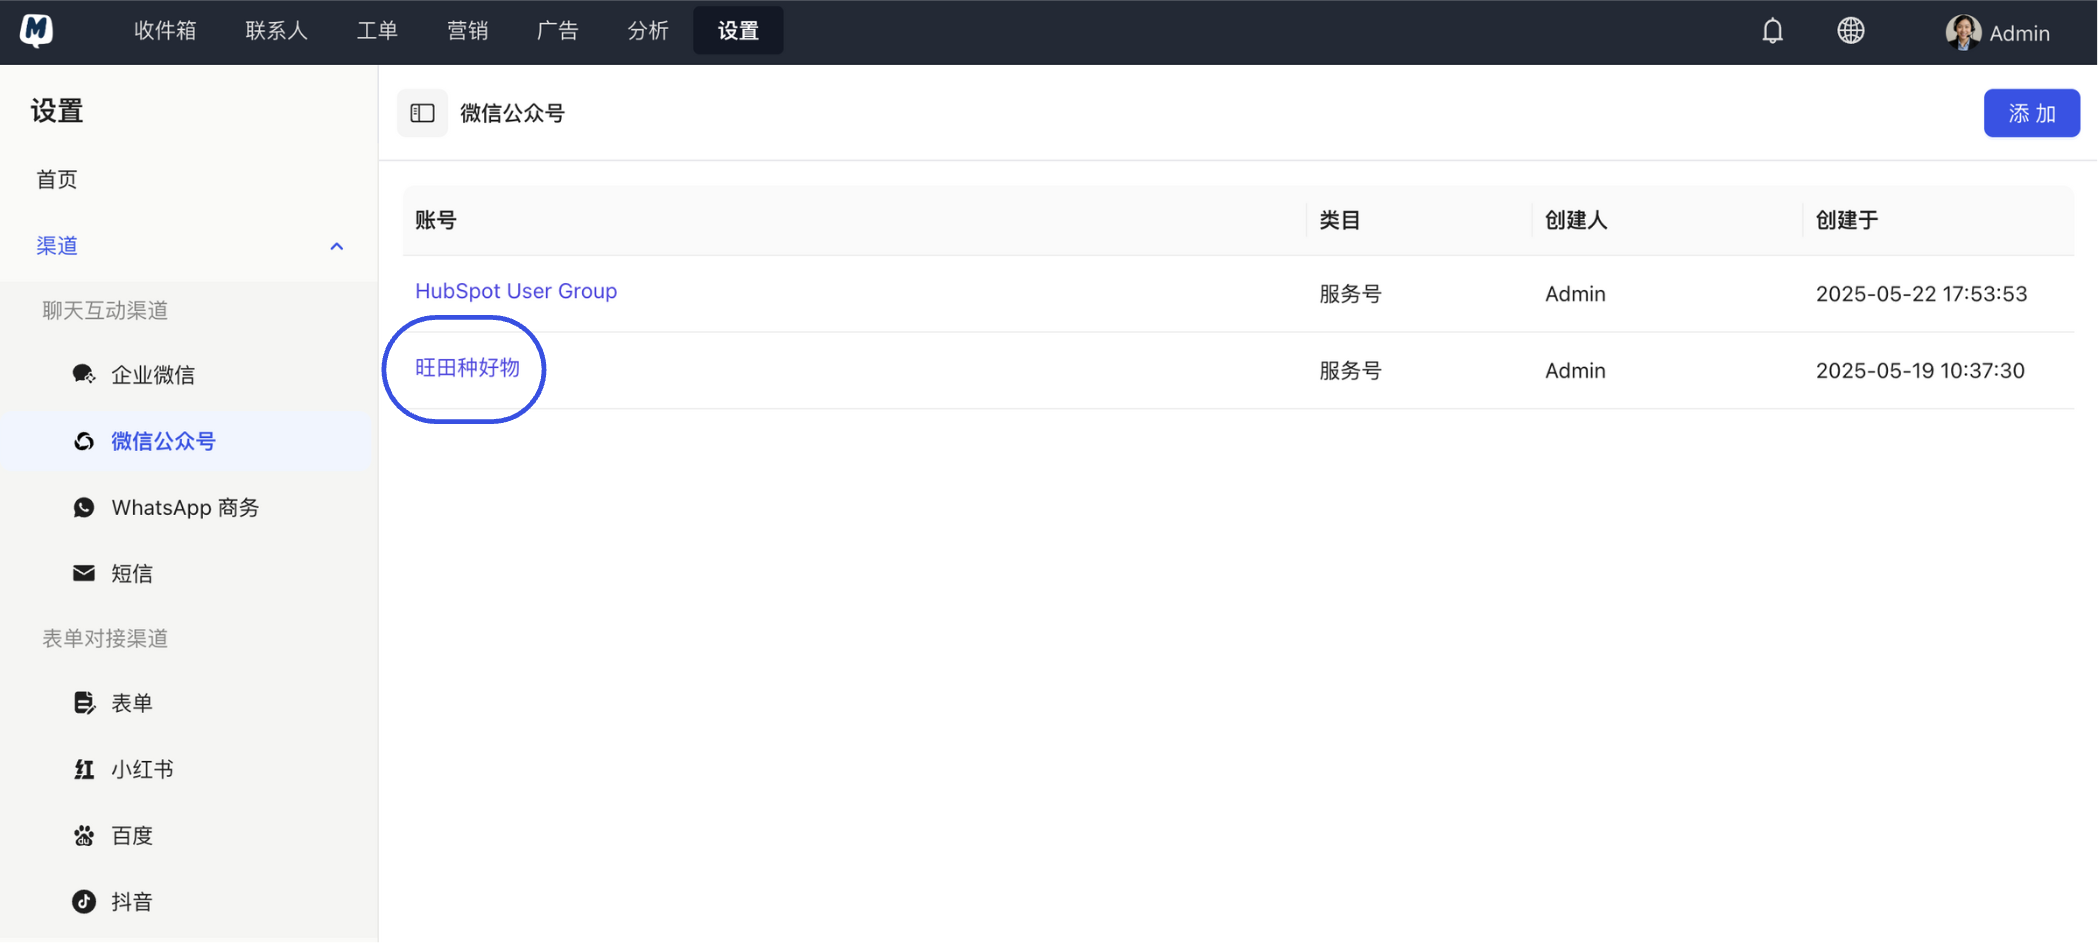
Task: Click the language globe icon
Action: coord(1851,31)
